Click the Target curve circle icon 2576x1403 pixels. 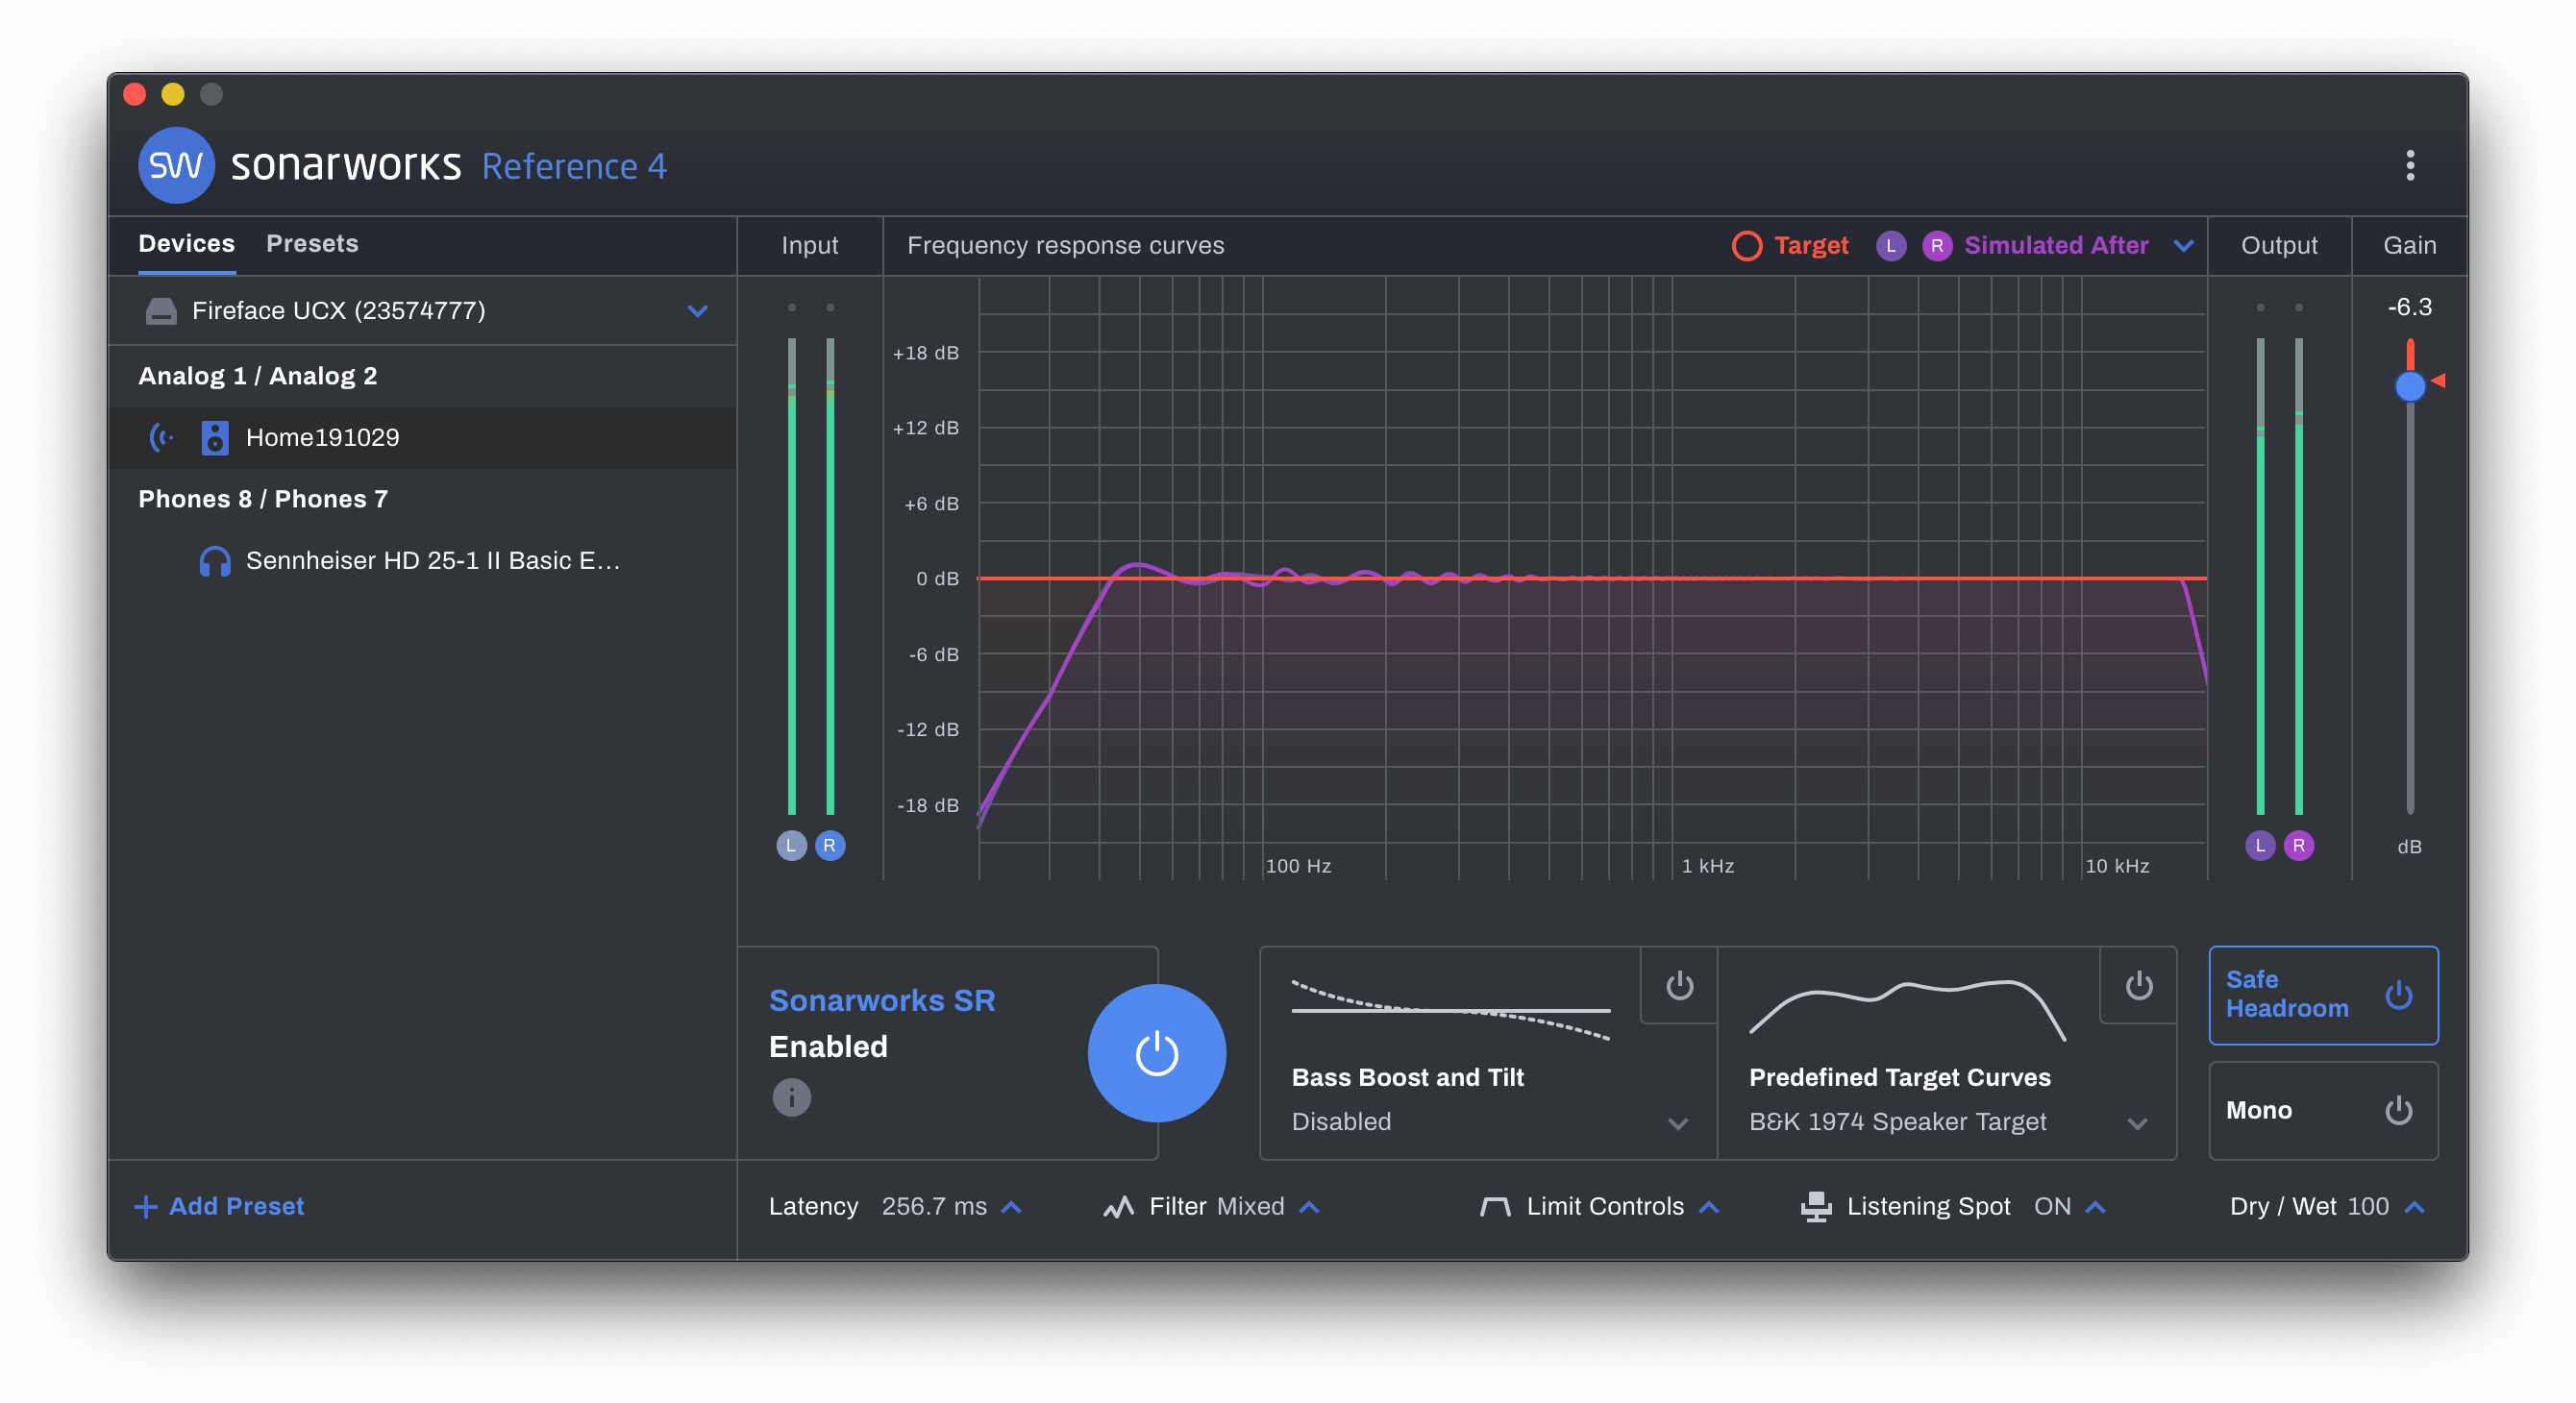tap(1746, 245)
